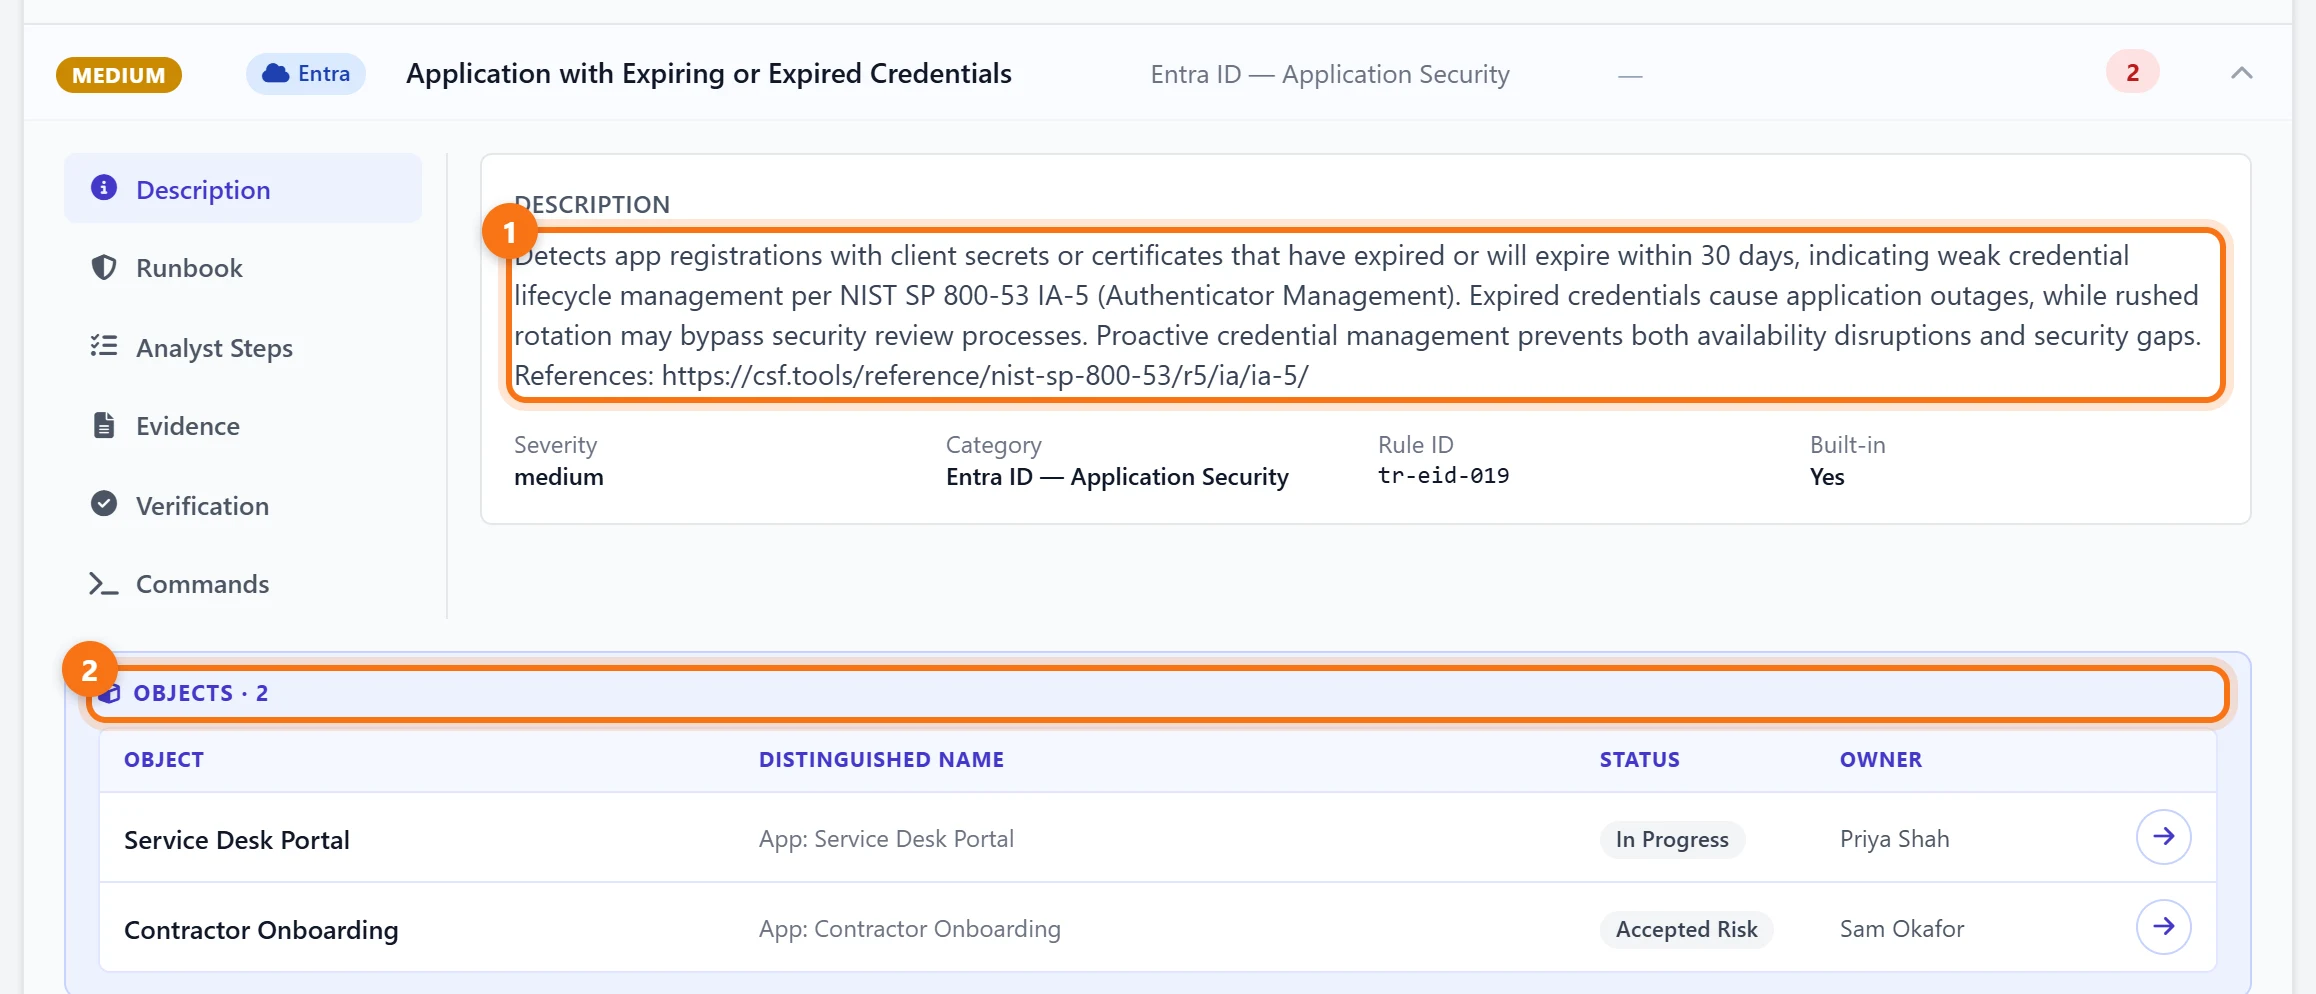Screen dimensions: 2316x994
Task: Click owner Priya Shah
Action: point(1894,839)
